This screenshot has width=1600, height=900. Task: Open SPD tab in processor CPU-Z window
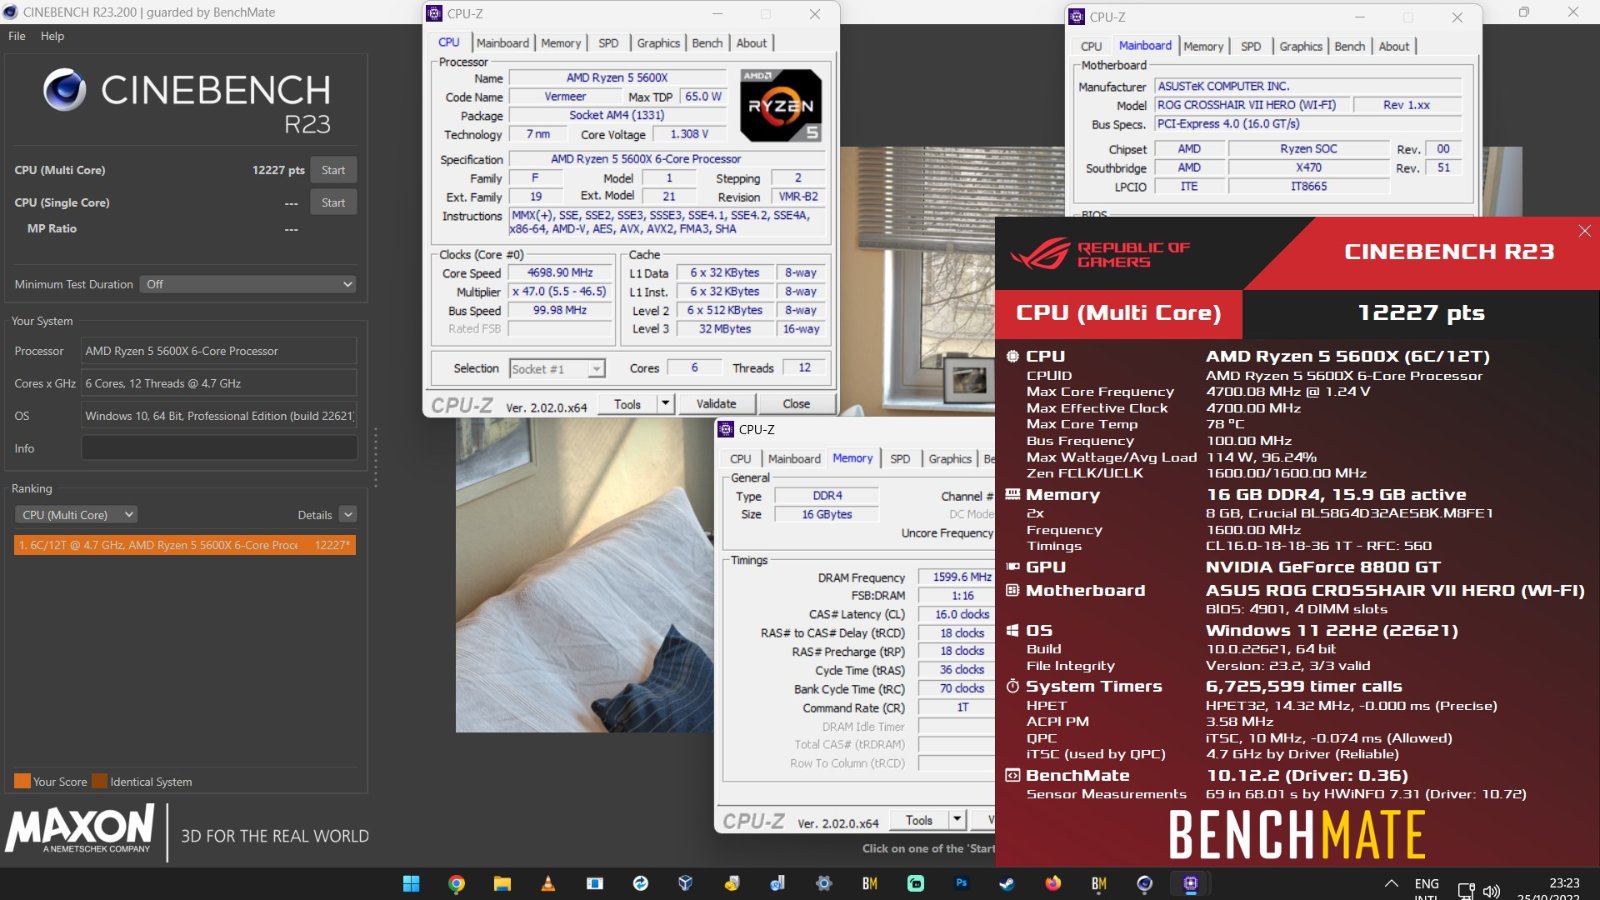[608, 43]
